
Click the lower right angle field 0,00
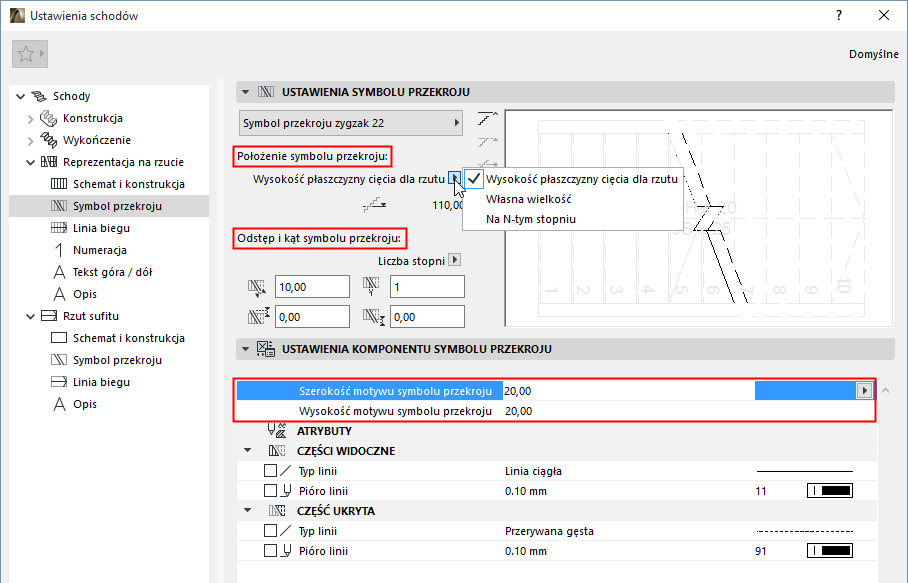[427, 317]
